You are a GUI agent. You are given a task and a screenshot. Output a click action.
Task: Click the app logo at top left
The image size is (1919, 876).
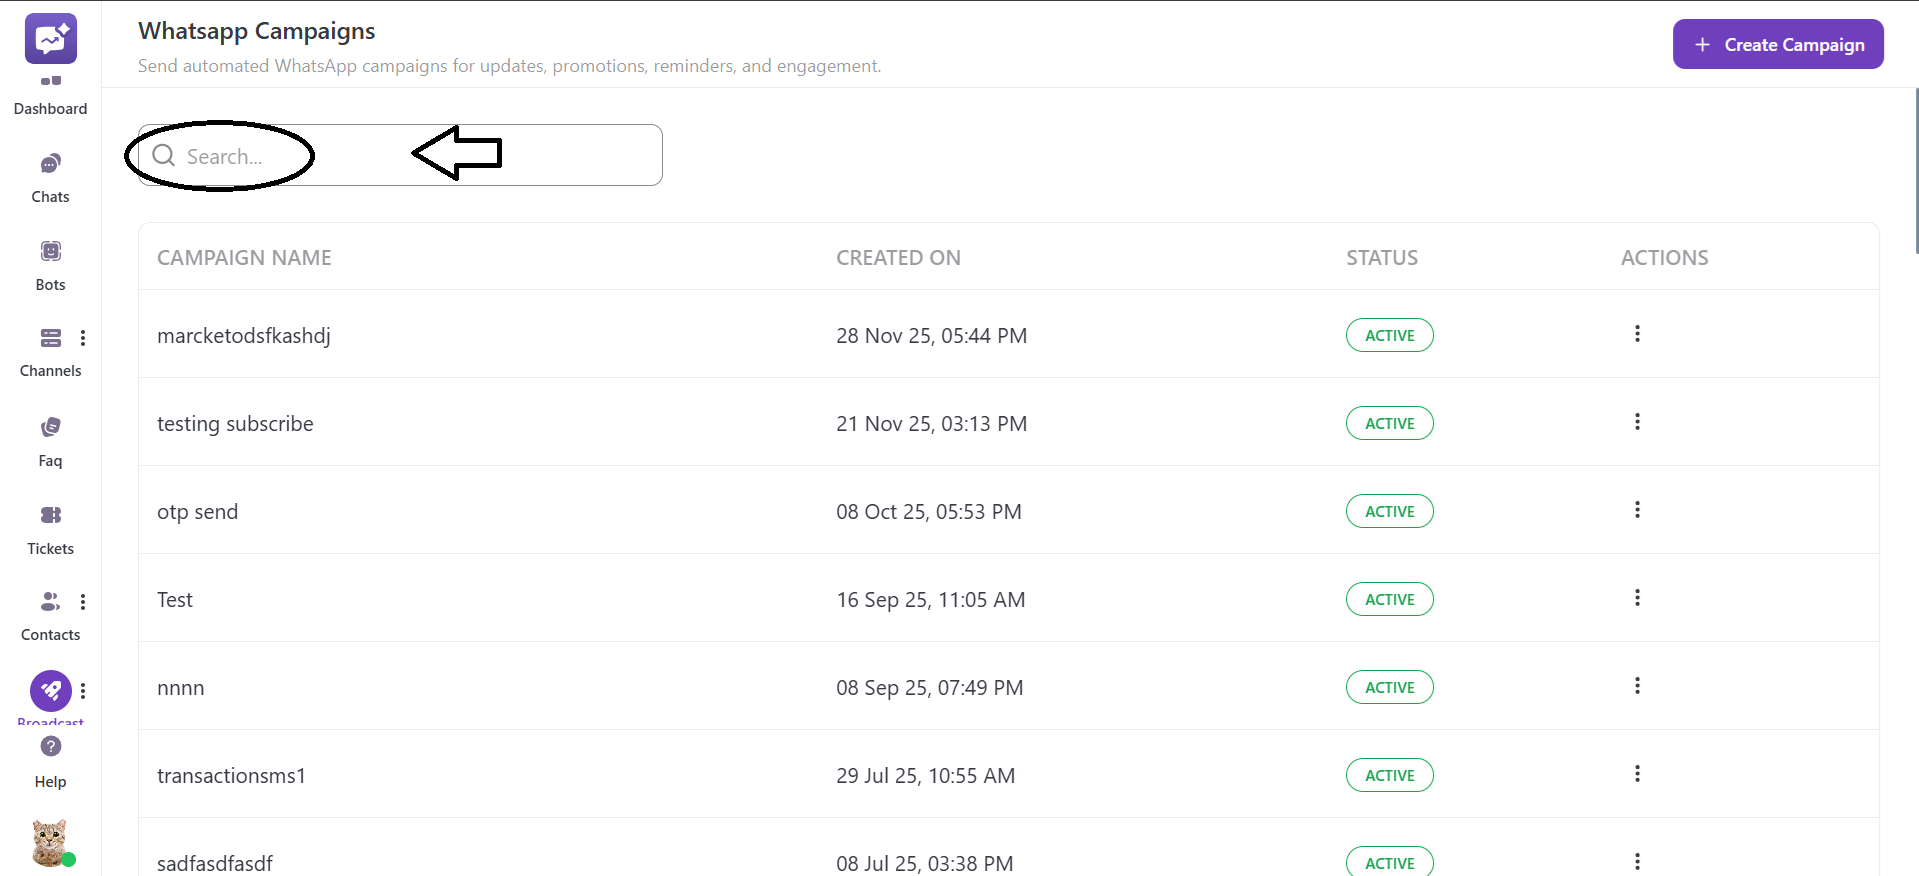tap(50, 38)
